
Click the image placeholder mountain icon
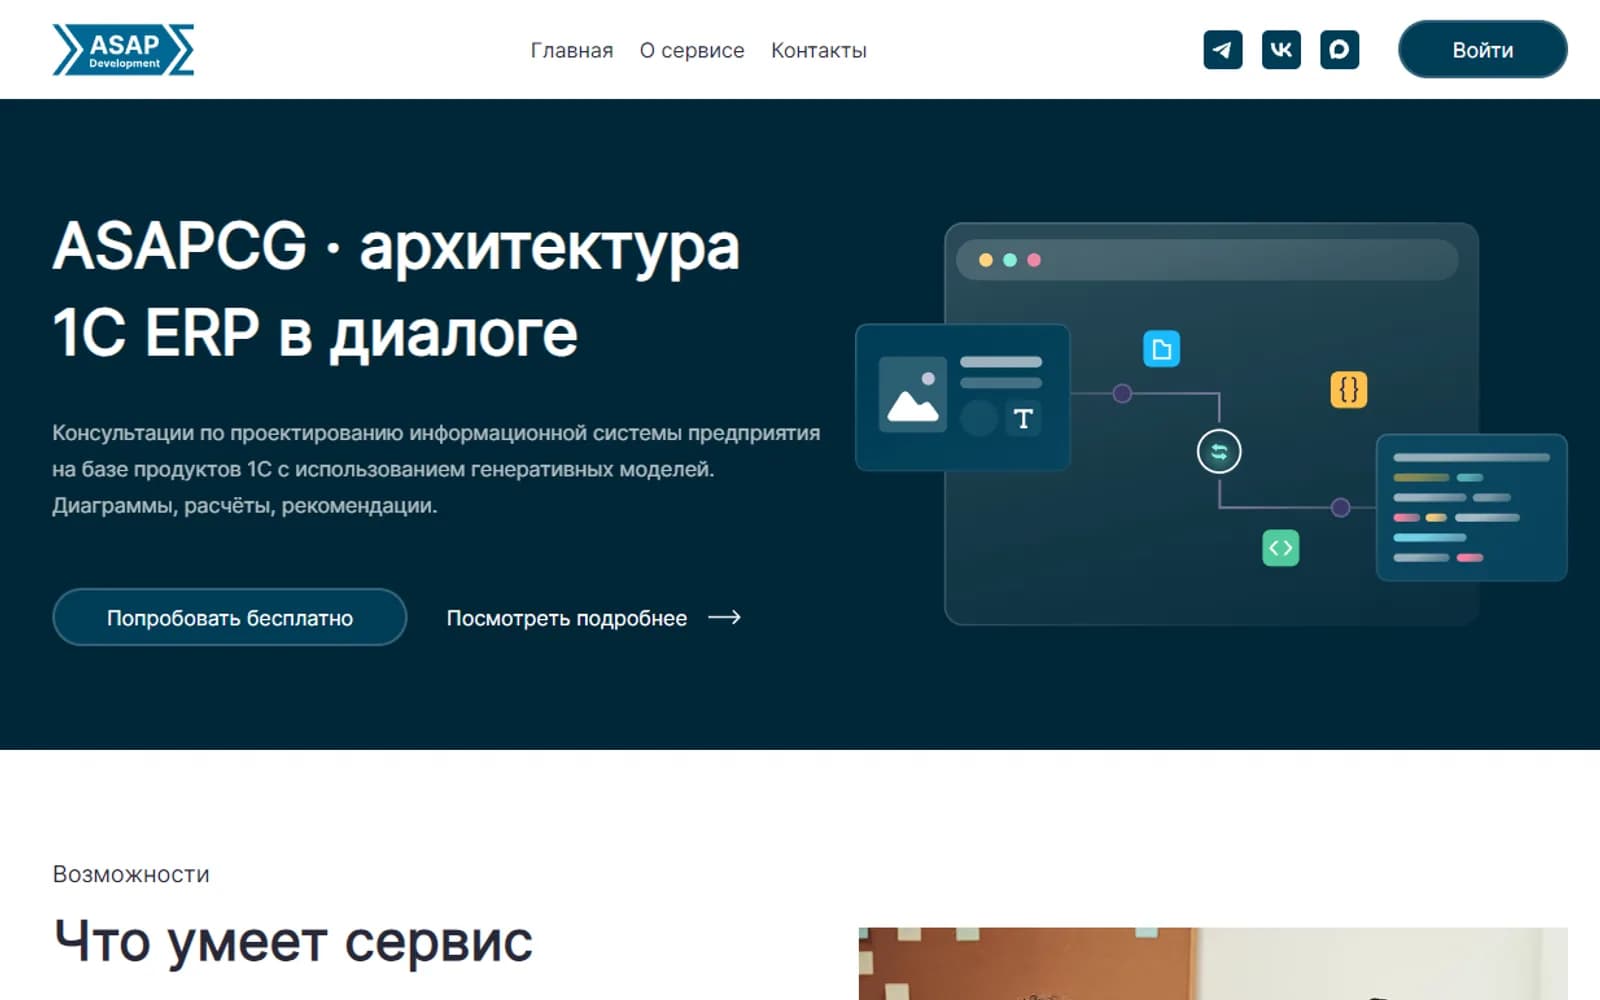pyautogui.click(x=913, y=395)
